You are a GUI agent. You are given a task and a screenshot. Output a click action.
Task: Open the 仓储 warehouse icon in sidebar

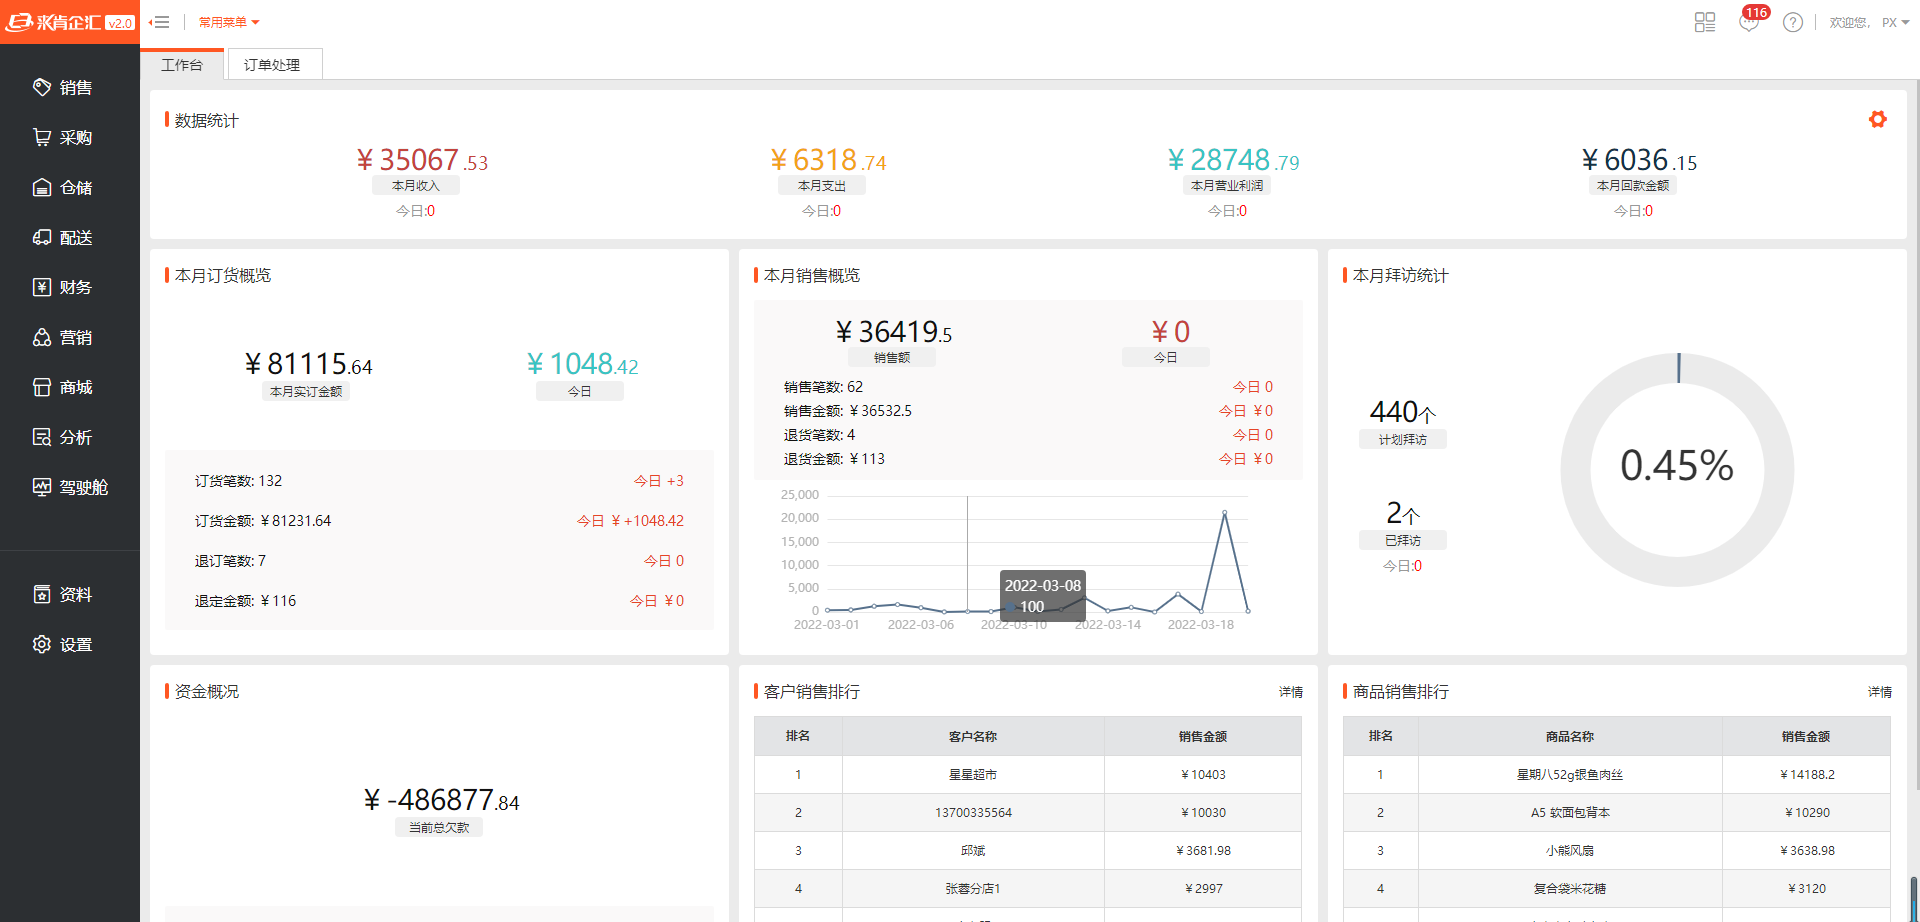click(x=42, y=188)
